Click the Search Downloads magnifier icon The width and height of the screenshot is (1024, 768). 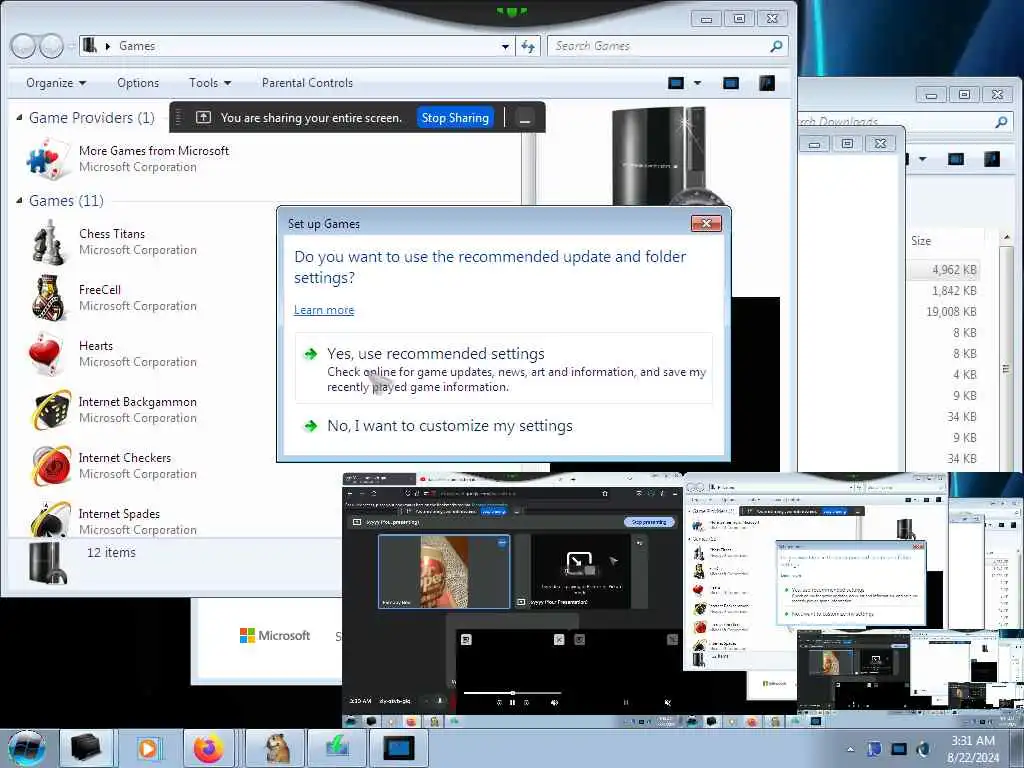(1000, 121)
